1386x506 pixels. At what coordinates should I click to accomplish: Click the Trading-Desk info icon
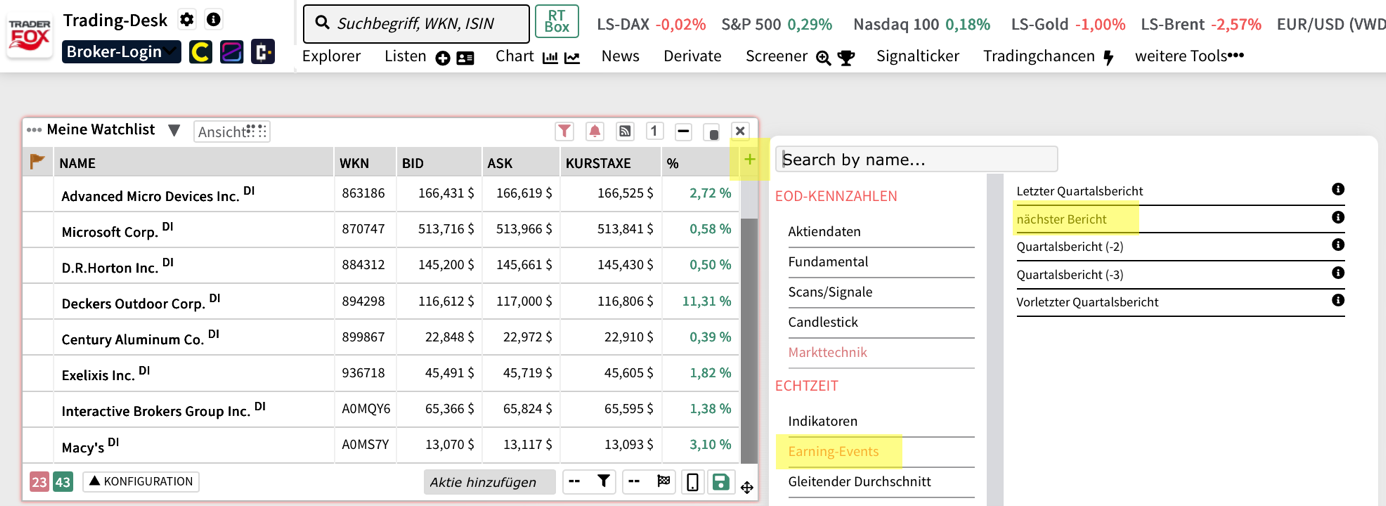[213, 19]
